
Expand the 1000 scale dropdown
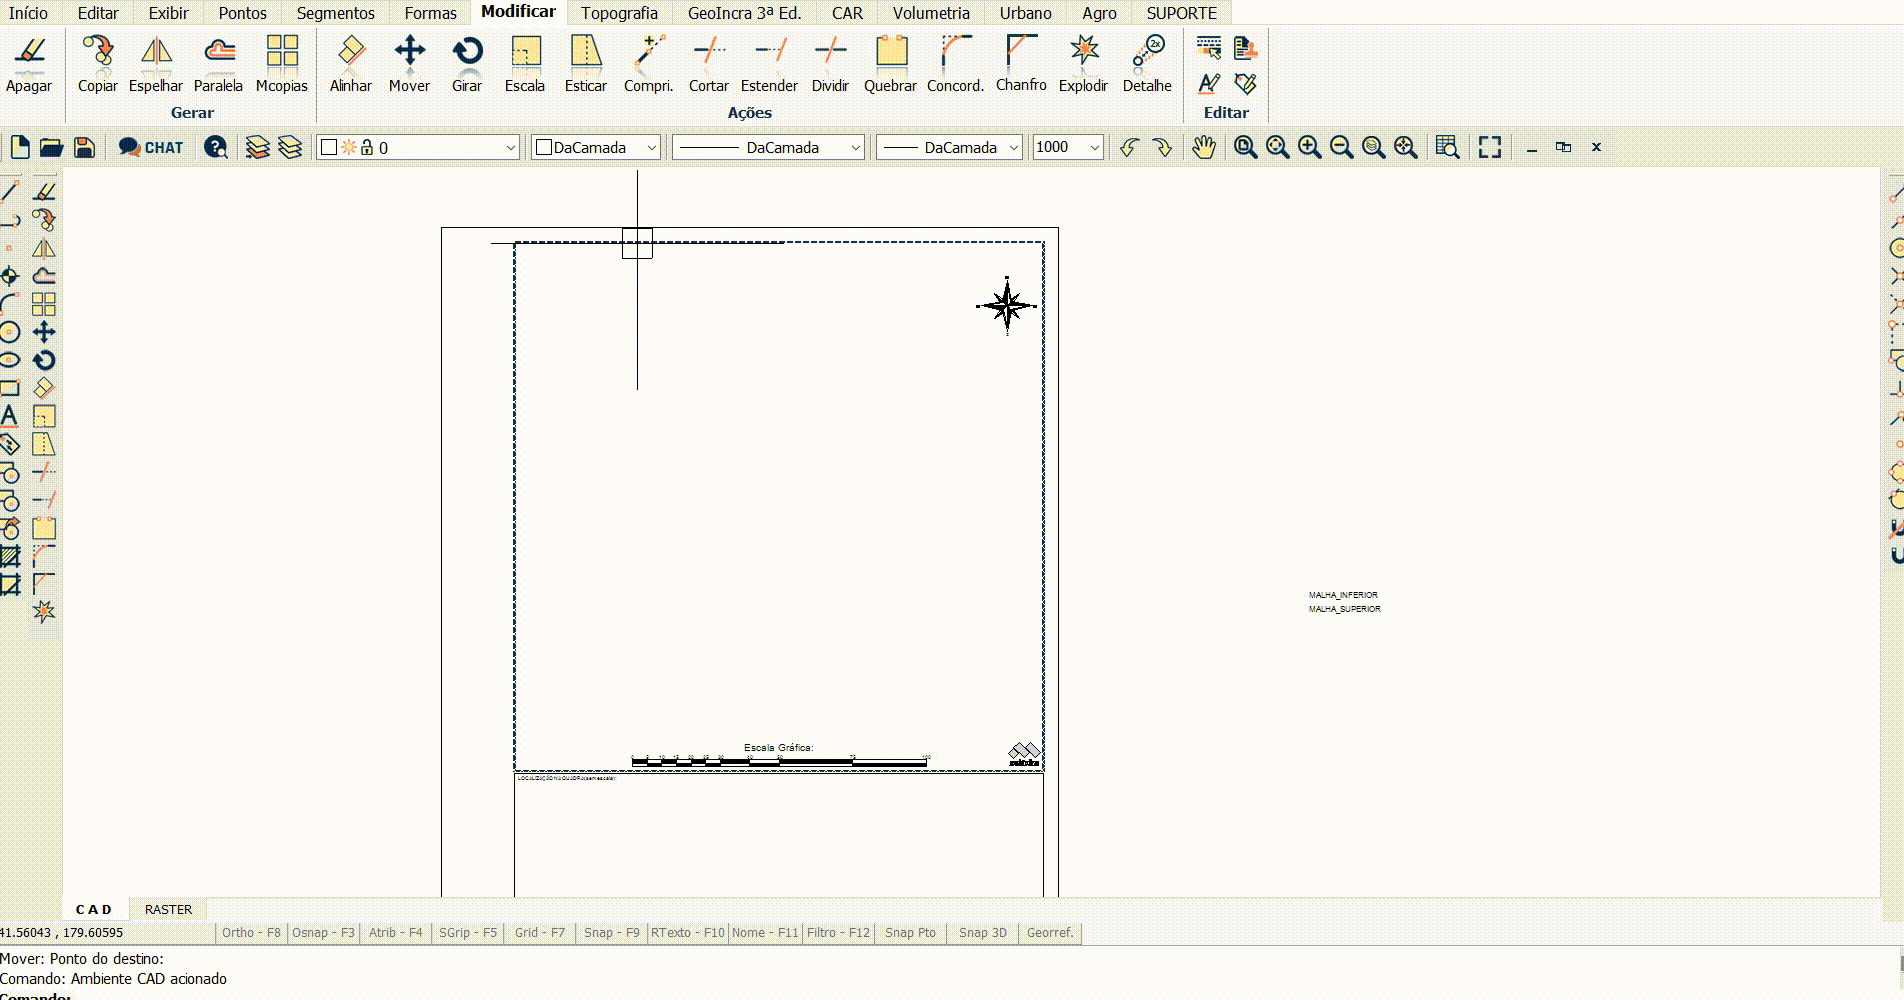click(x=1094, y=148)
